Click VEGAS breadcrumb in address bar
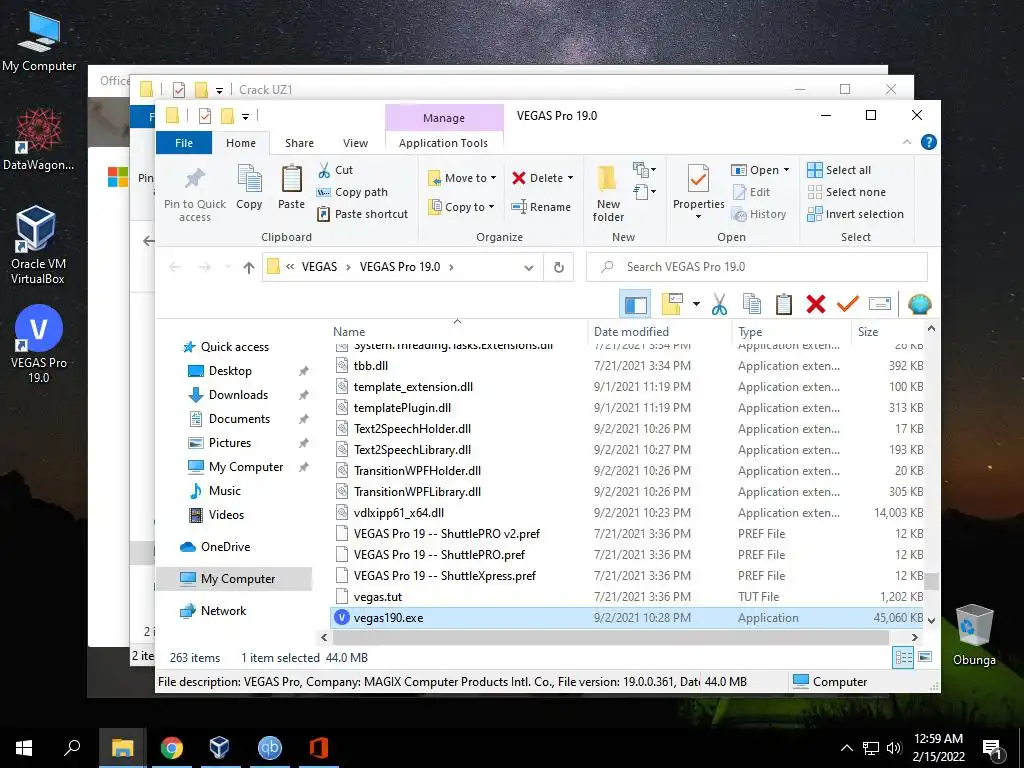 319,267
